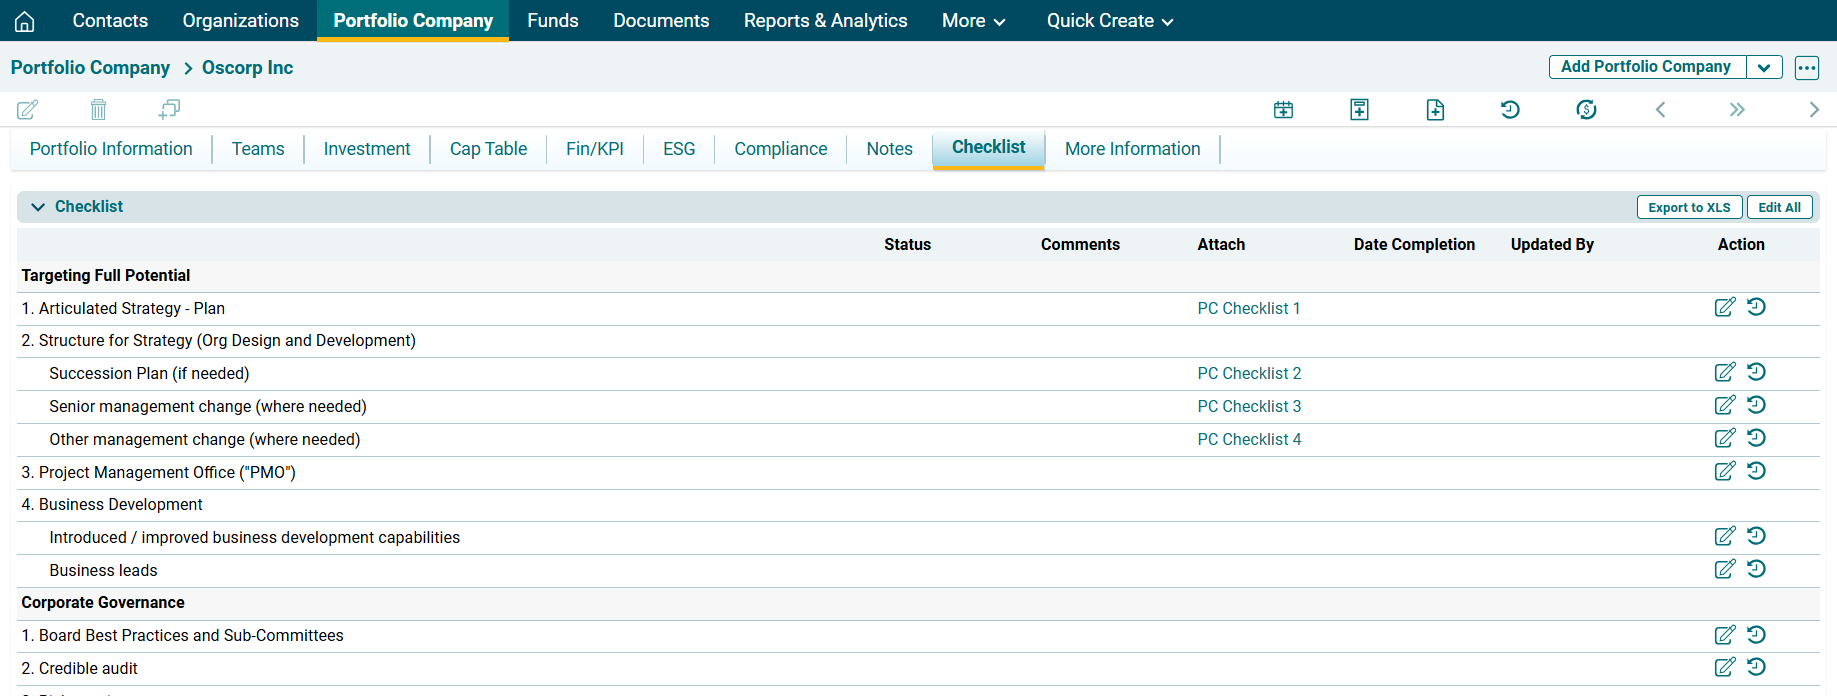
Task: Click the clone record icon
Action: 169,109
